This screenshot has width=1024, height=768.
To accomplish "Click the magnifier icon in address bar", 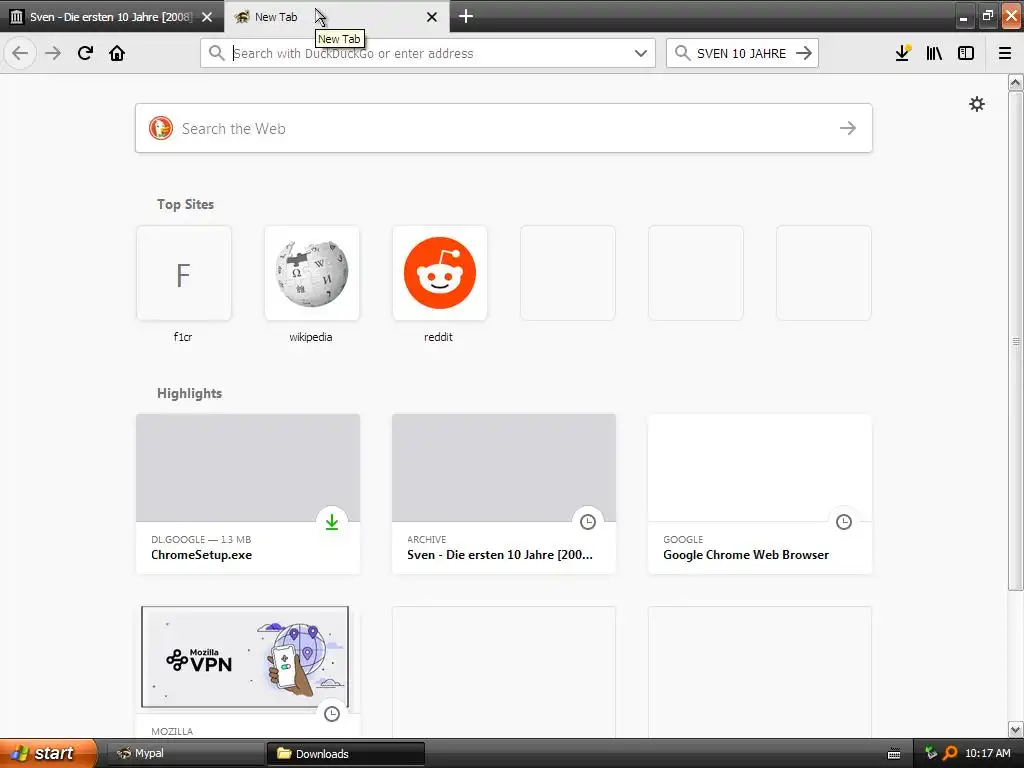I will 216,53.
